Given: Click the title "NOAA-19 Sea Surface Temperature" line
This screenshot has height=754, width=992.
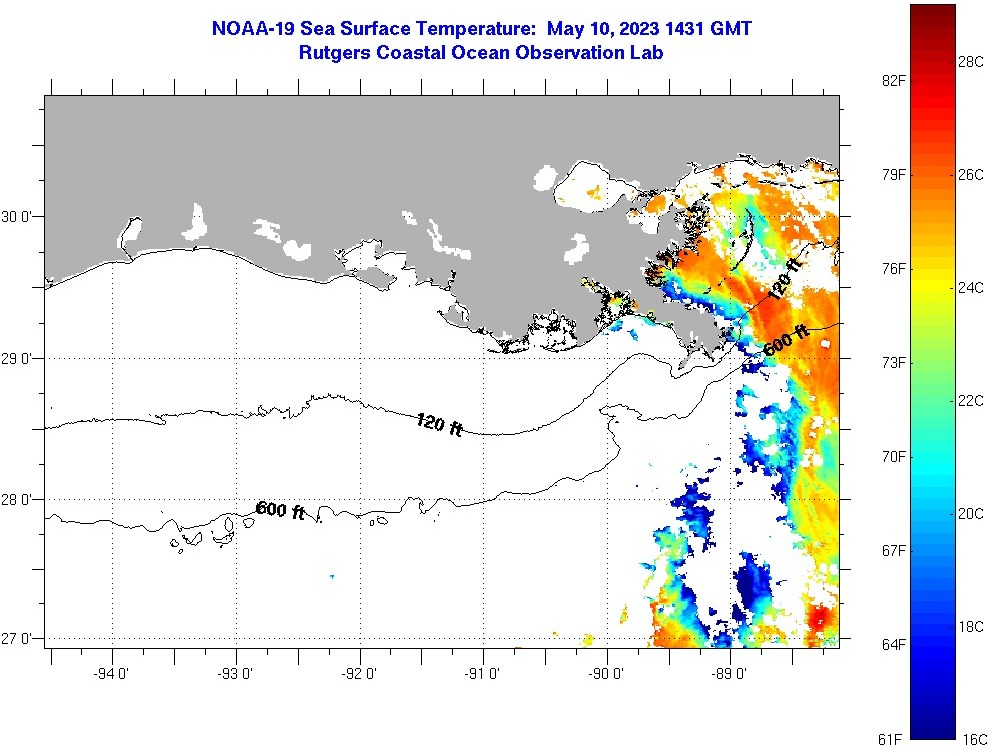Looking at the screenshot, I should click(481, 28).
